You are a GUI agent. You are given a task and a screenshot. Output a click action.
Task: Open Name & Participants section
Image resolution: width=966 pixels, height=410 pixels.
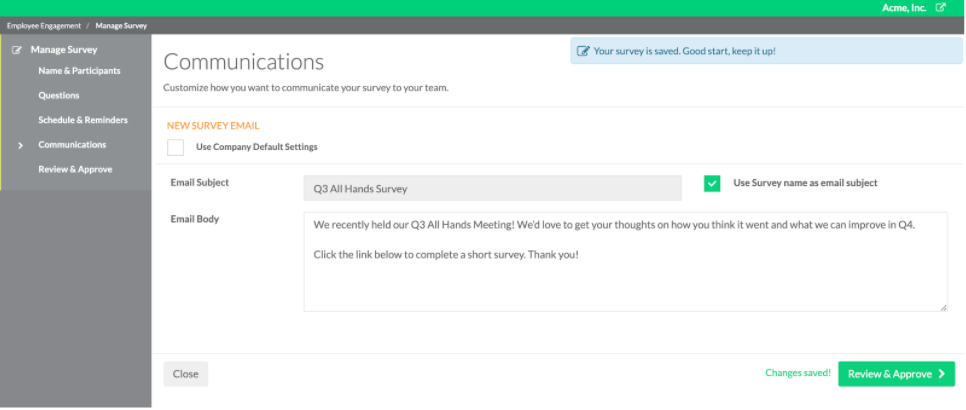(79, 71)
